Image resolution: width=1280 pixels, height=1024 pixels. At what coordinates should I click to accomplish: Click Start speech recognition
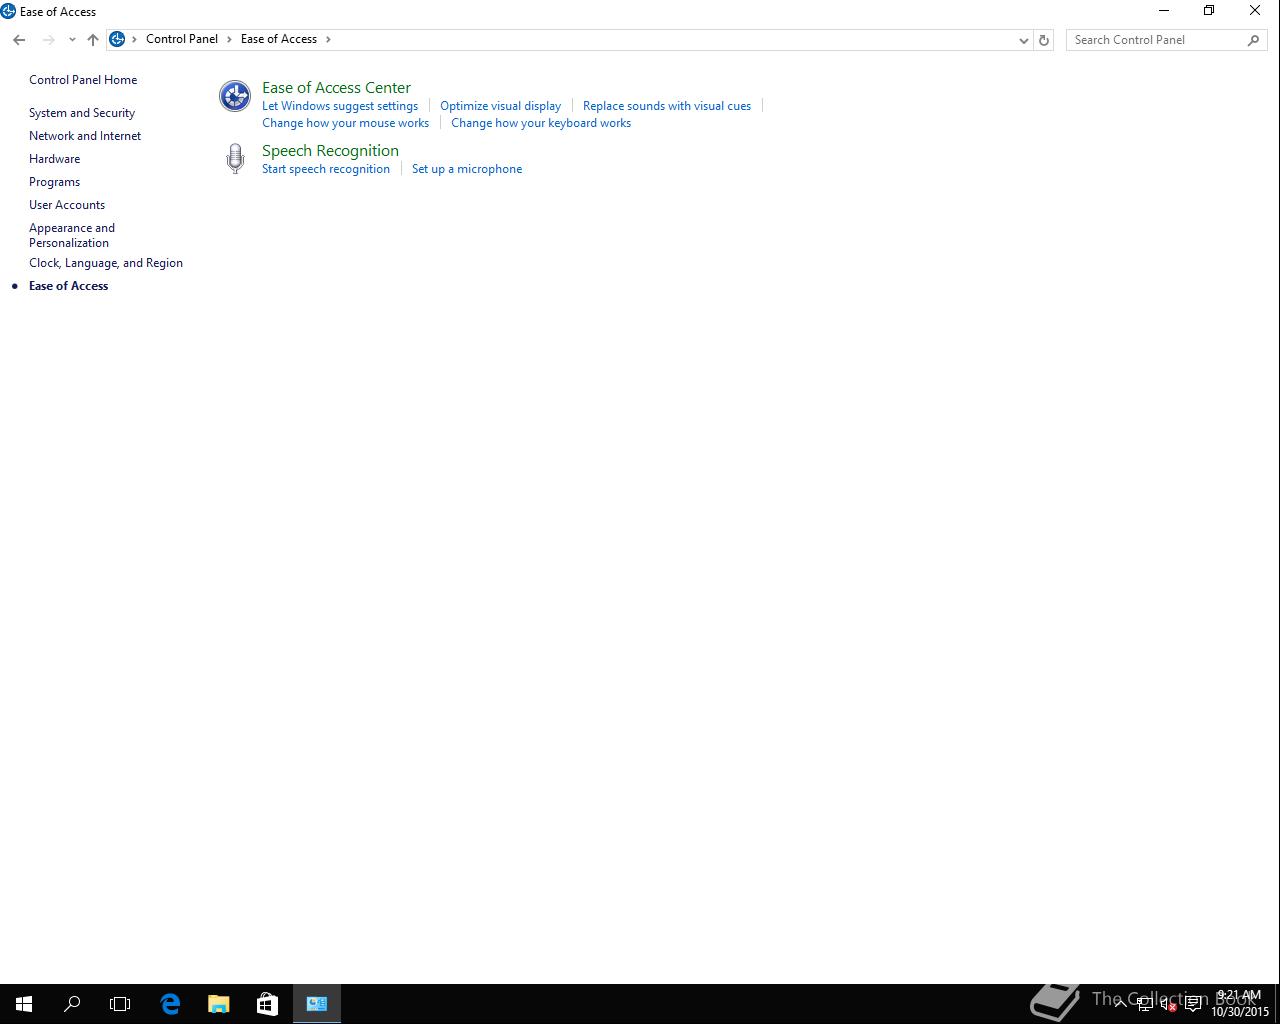tap(326, 169)
